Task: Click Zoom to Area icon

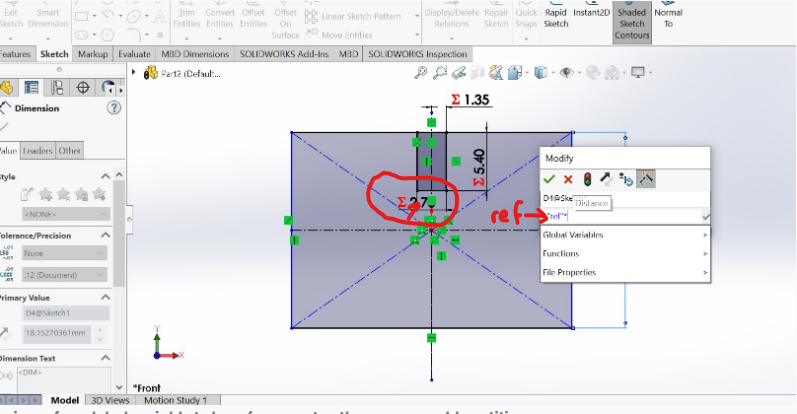Action: pyautogui.click(x=440, y=73)
